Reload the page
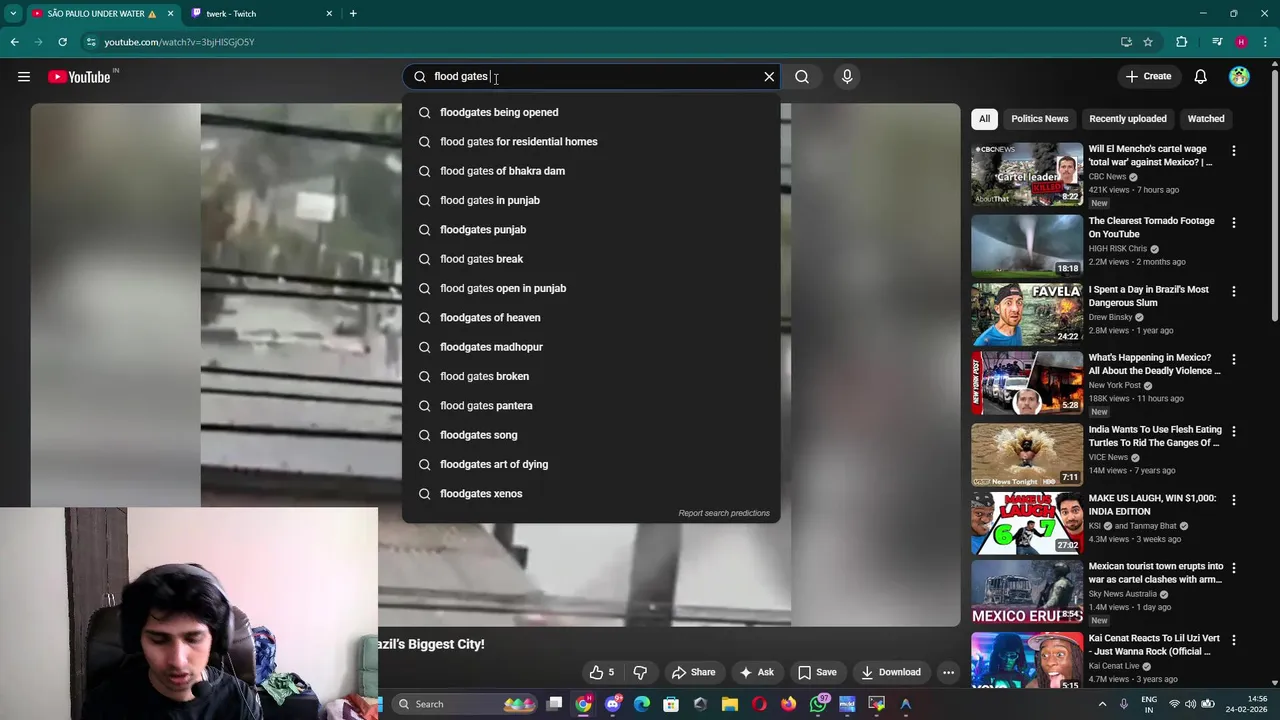The width and height of the screenshot is (1280, 720). [x=62, y=42]
